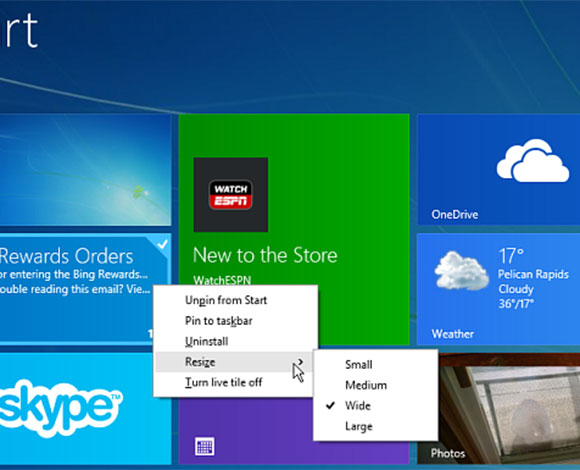This screenshot has width=580, height=470.
Task: Open the Calendar tile icon
Action: 205,446
